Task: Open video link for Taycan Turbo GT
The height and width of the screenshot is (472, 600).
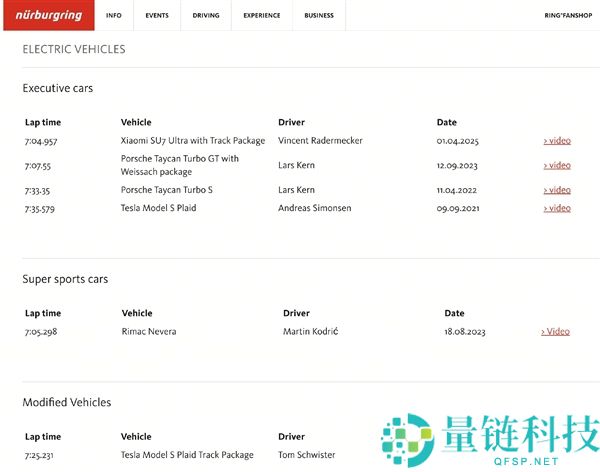Action: (557, 165)
